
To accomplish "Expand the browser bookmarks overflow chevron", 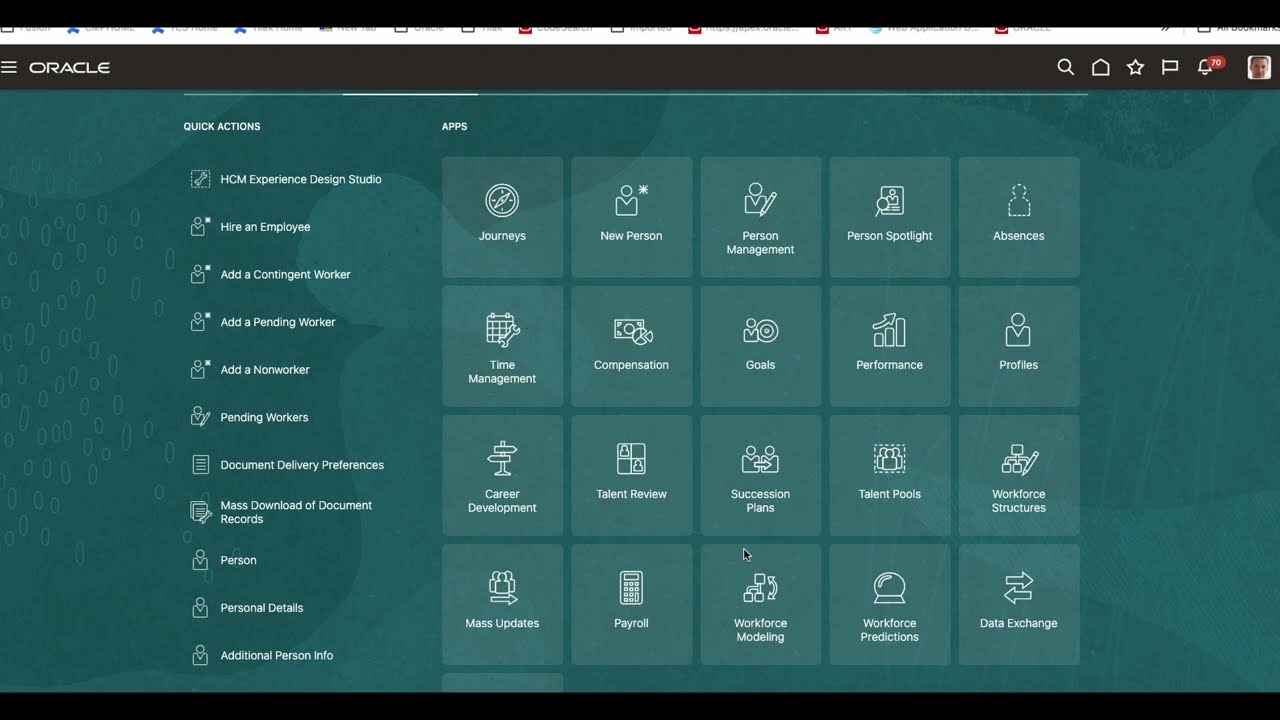I will click(x=1165, y=28).
